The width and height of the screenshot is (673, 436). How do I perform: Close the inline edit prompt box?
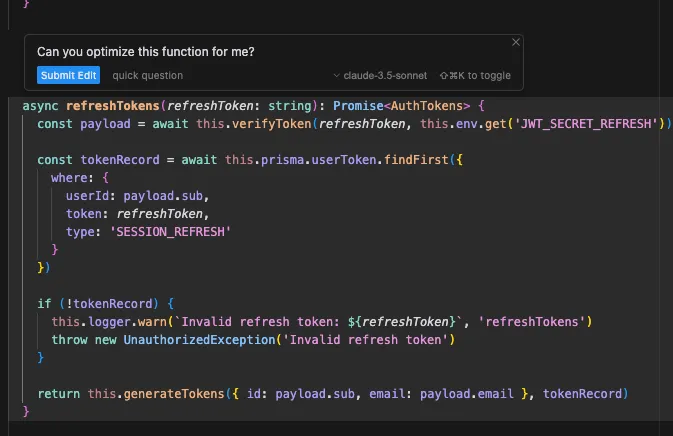point(516,42)
